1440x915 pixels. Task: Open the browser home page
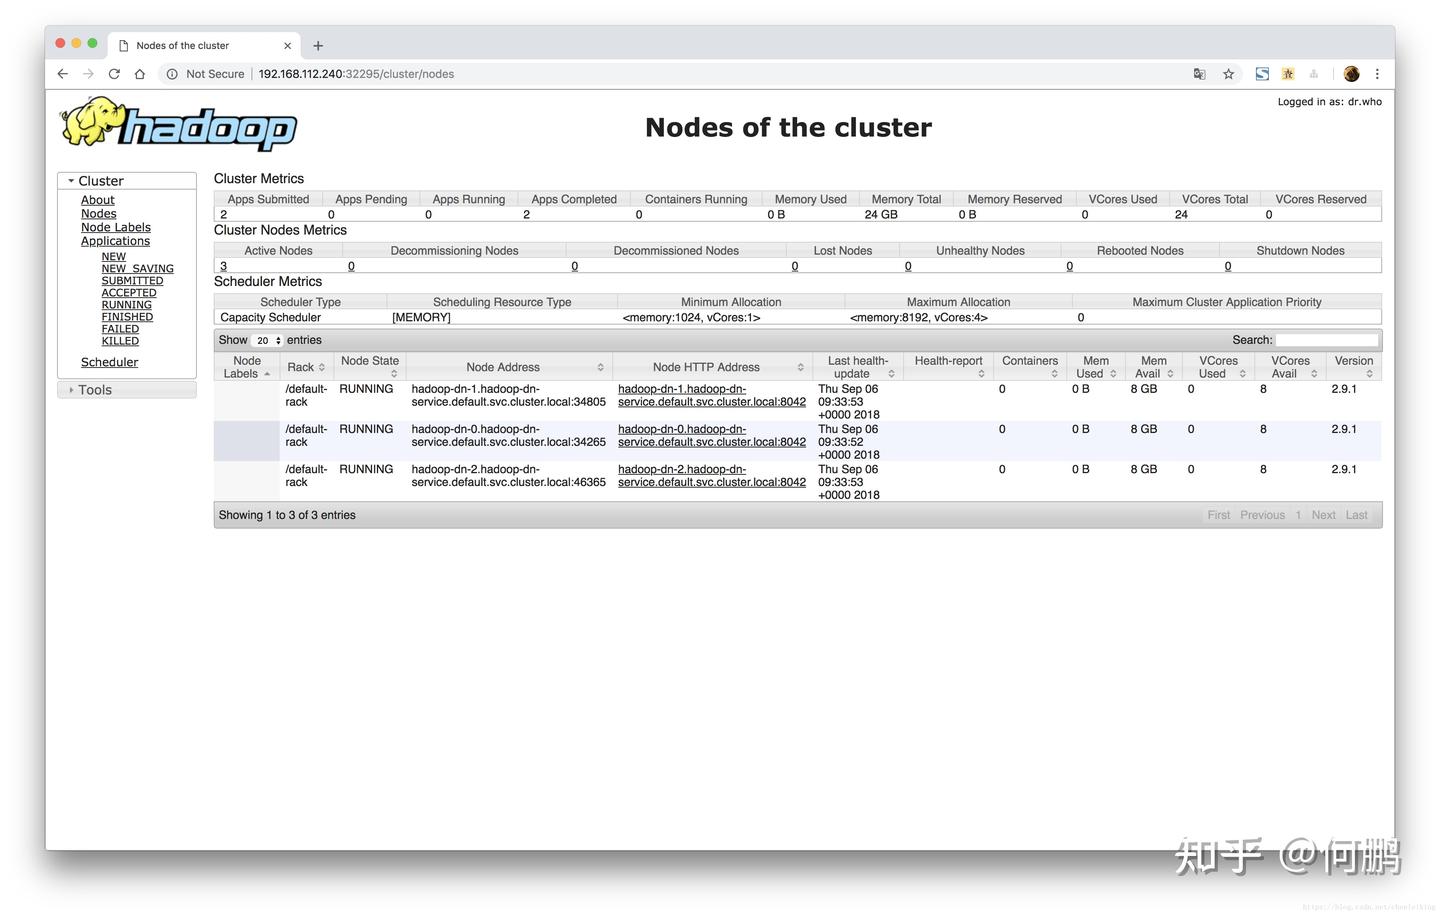140,74
